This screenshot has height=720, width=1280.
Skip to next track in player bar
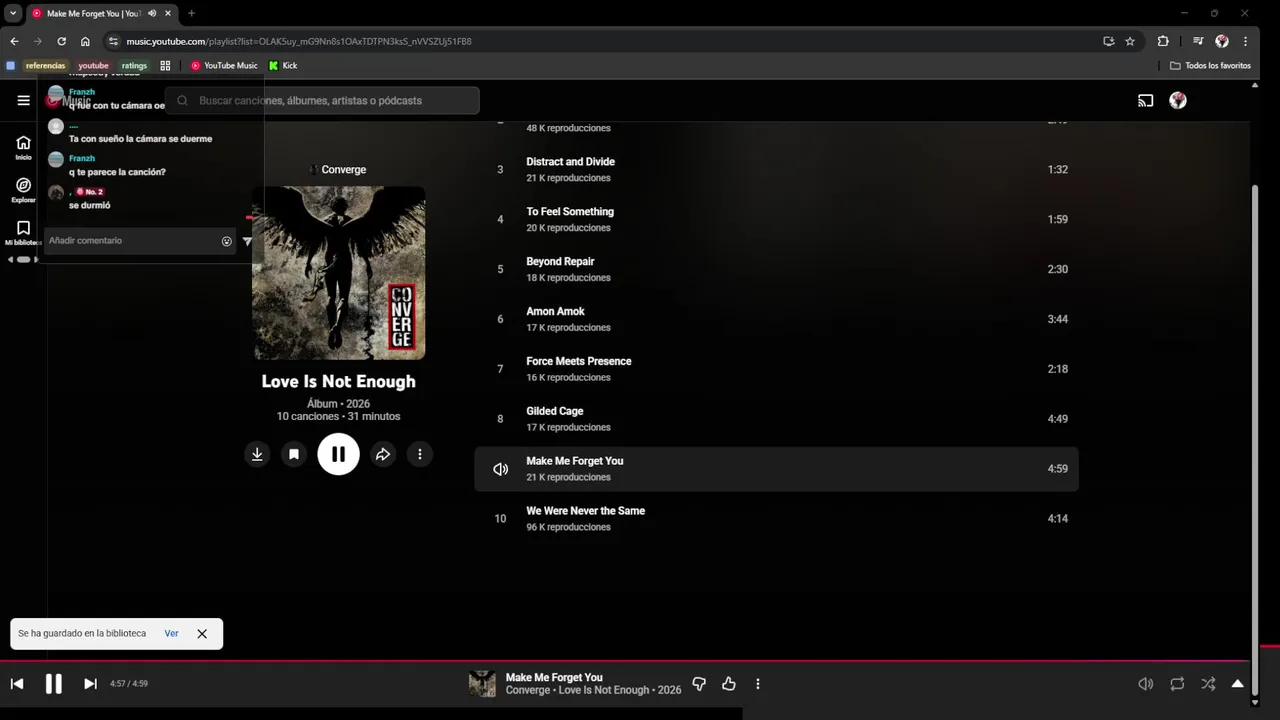[90, 684]
